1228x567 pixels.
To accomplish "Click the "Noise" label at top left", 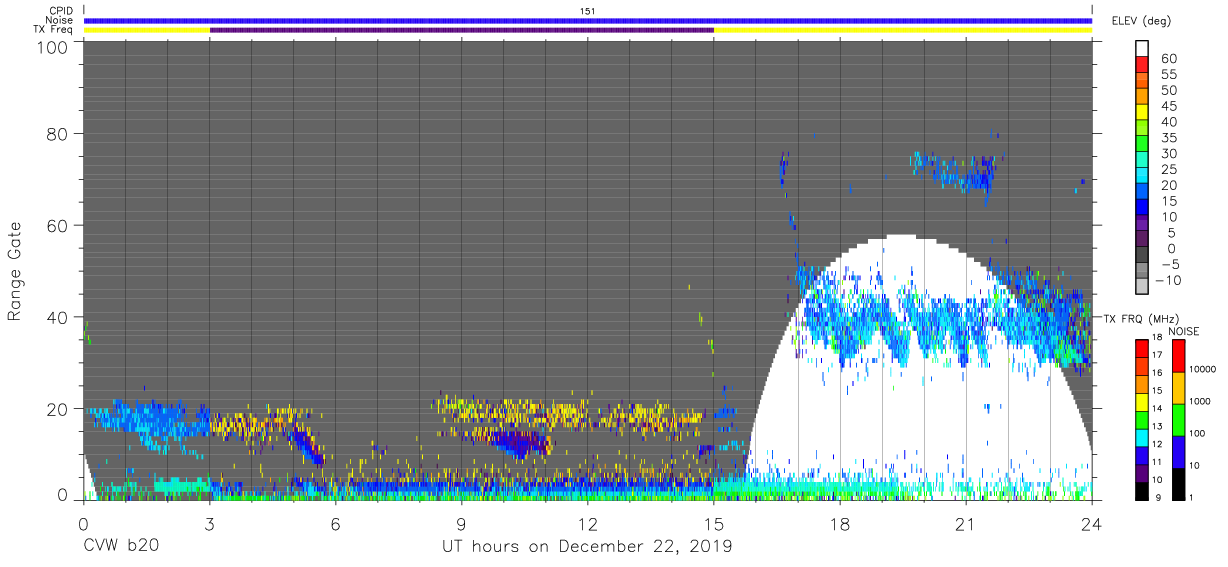I will click(60, 20).
